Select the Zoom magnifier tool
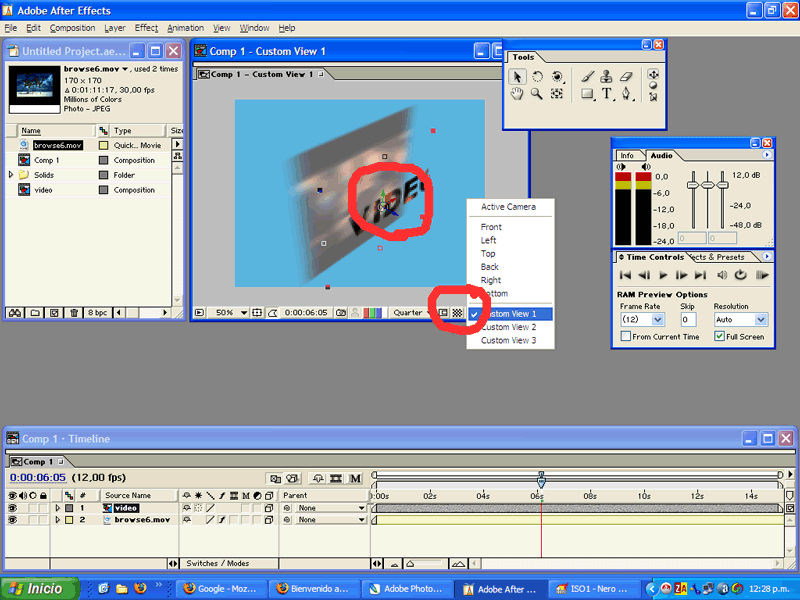The height and width of the screenshot is (600, 800). click(537, 94)
